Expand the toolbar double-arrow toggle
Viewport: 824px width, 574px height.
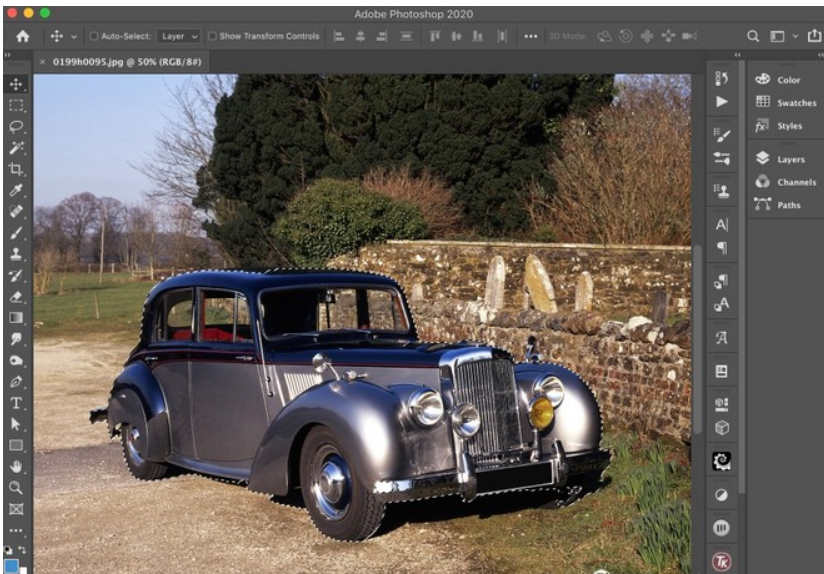(x=7, y=54)
